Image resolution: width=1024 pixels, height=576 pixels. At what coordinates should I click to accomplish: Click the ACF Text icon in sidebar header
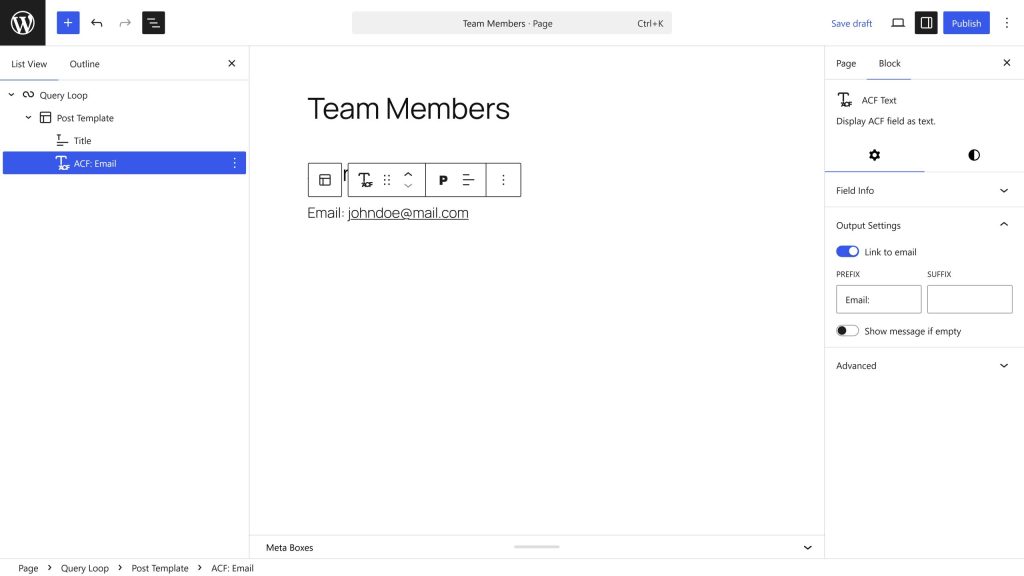tap(844, 100)
